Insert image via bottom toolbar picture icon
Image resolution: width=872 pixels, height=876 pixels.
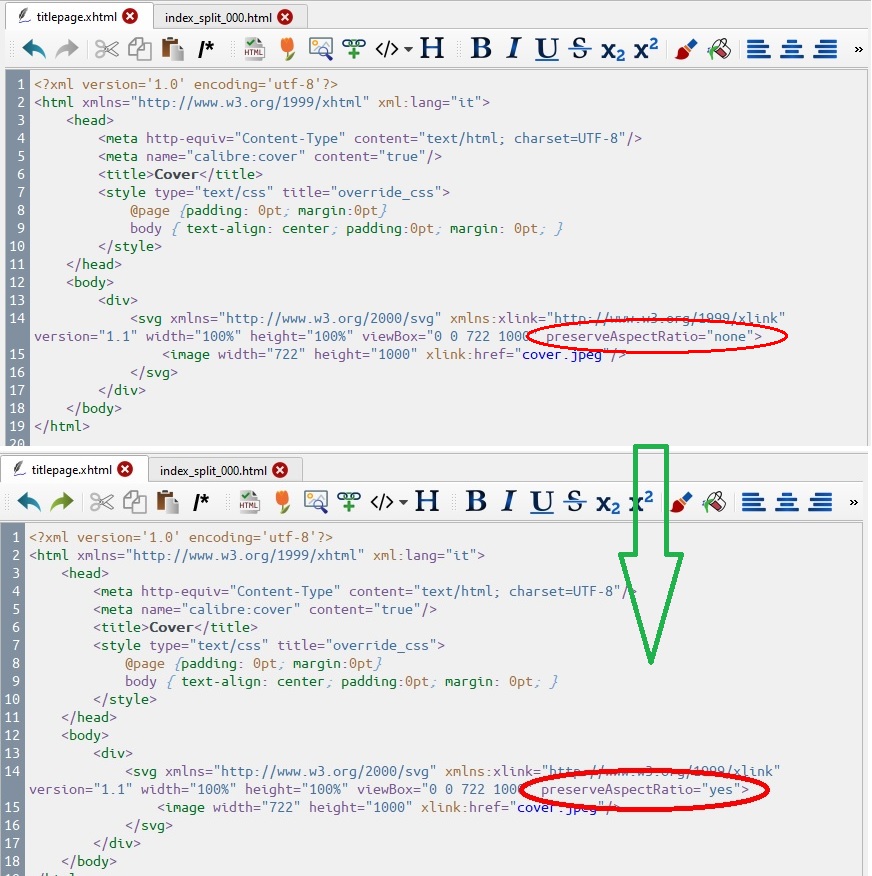[316, 502]
